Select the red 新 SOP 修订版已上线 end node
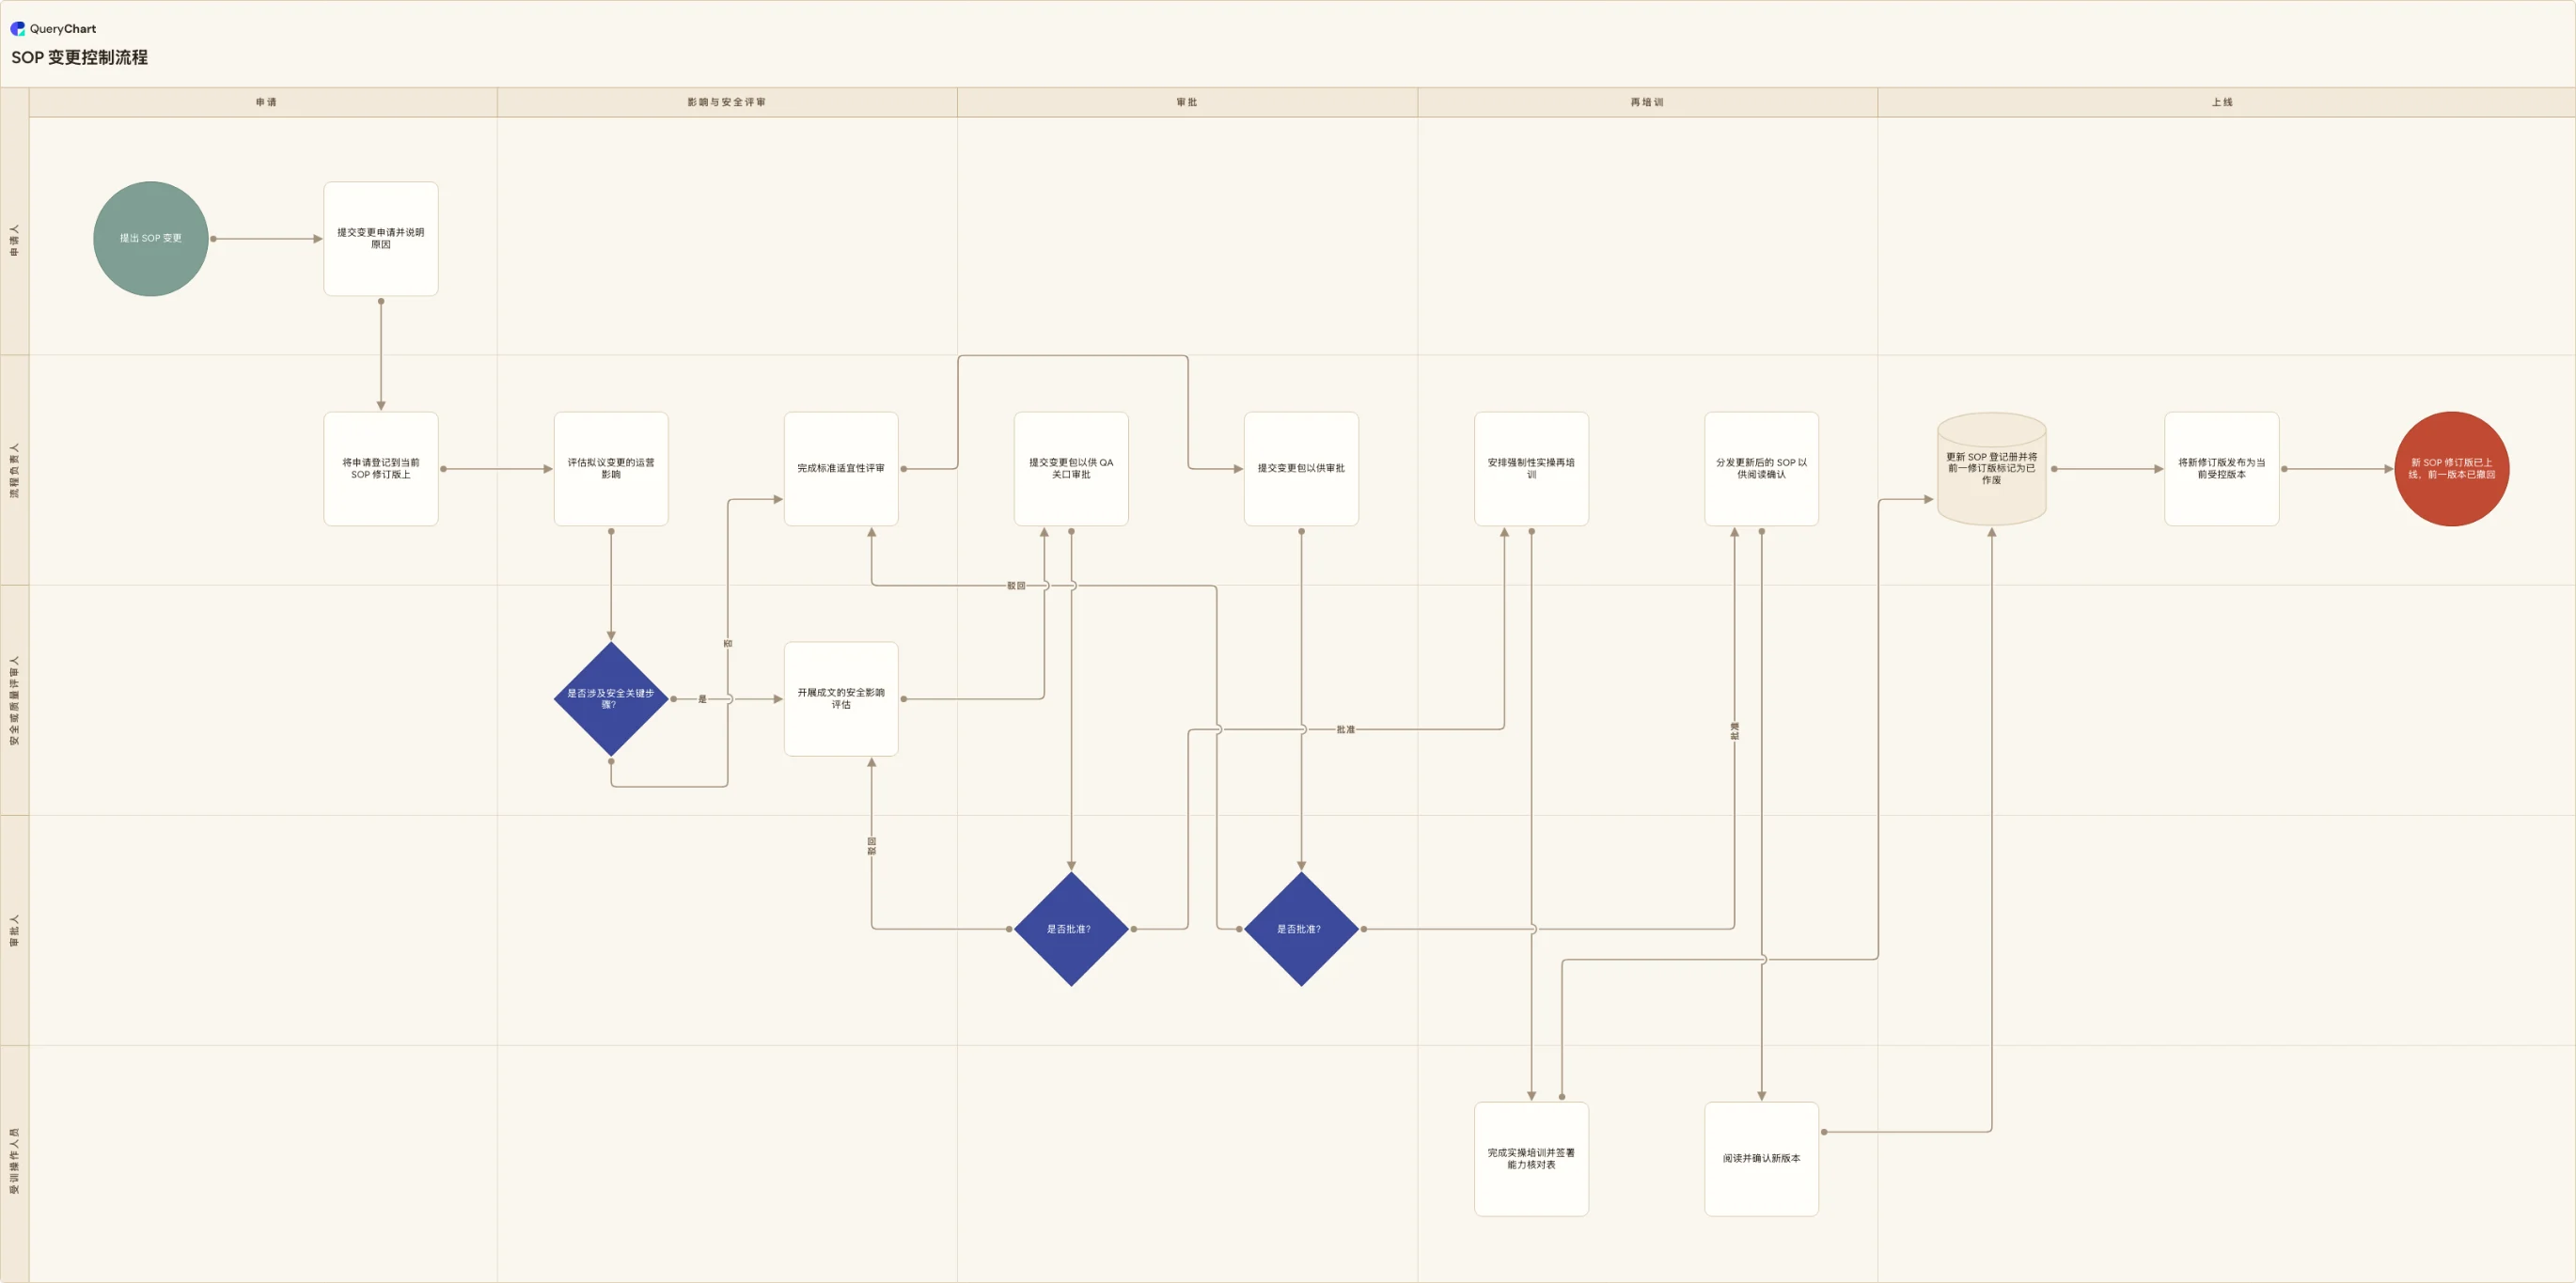Image resolution: width=2576 pixels, height=1283 pixels. coord(2451,469)
